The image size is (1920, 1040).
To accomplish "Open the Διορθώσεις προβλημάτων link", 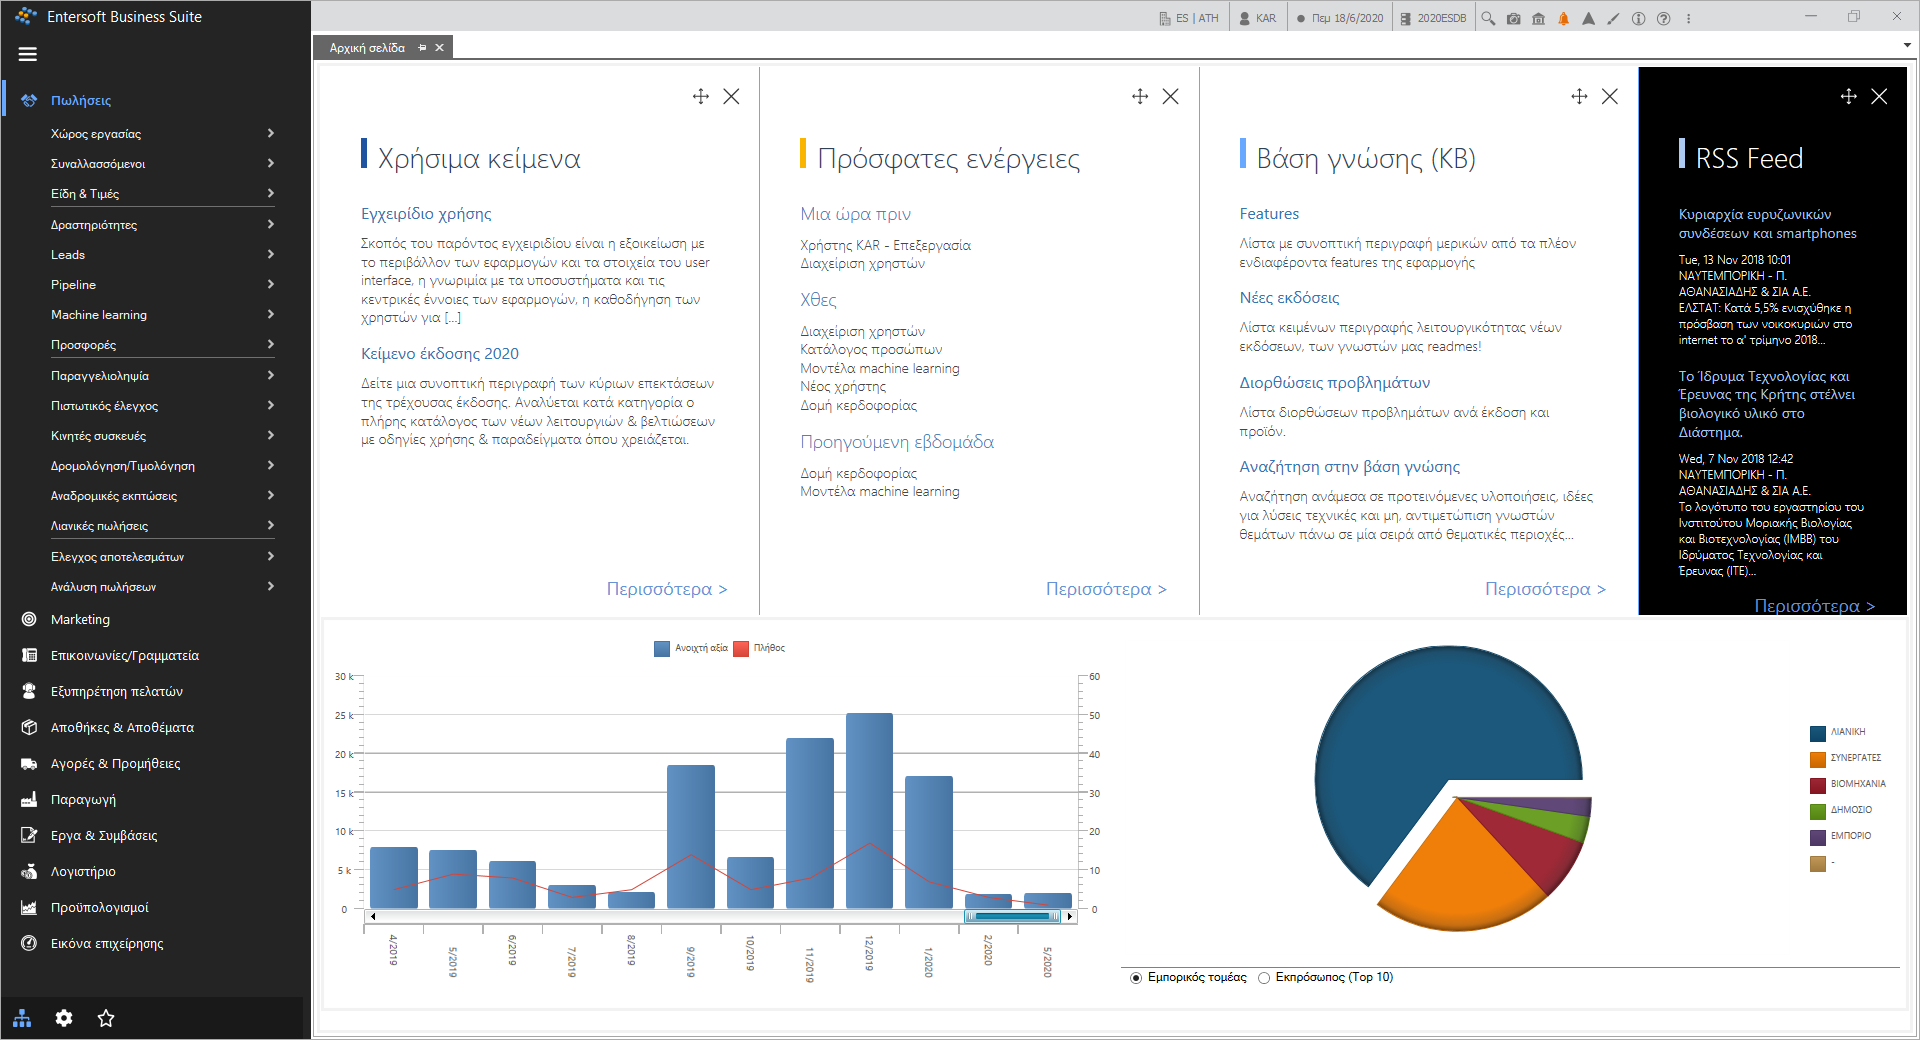I will 1334,382.
